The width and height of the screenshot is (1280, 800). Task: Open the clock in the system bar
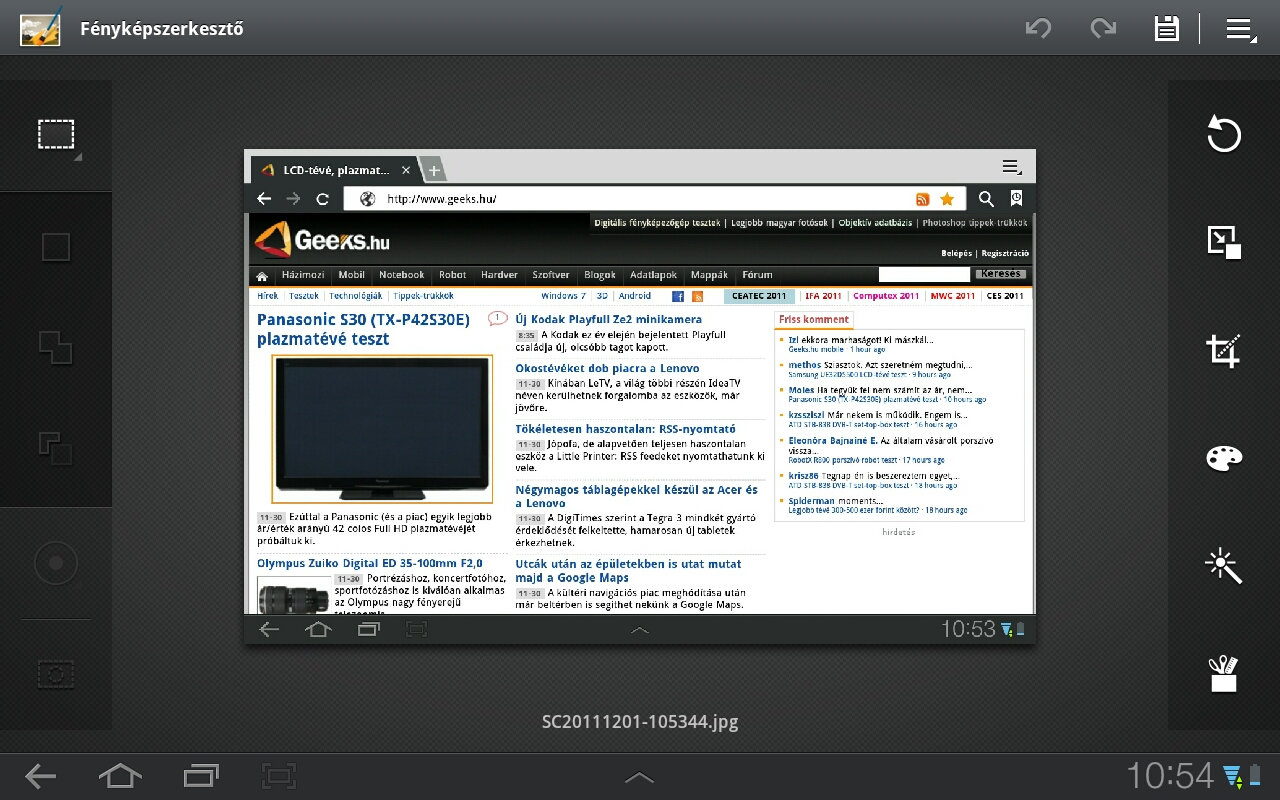[1169, 775]
